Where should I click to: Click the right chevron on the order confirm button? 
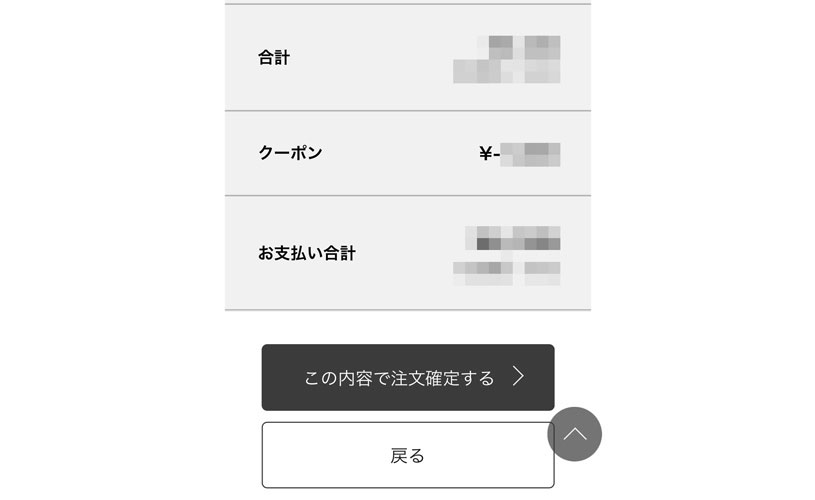(x=518, y=376)
